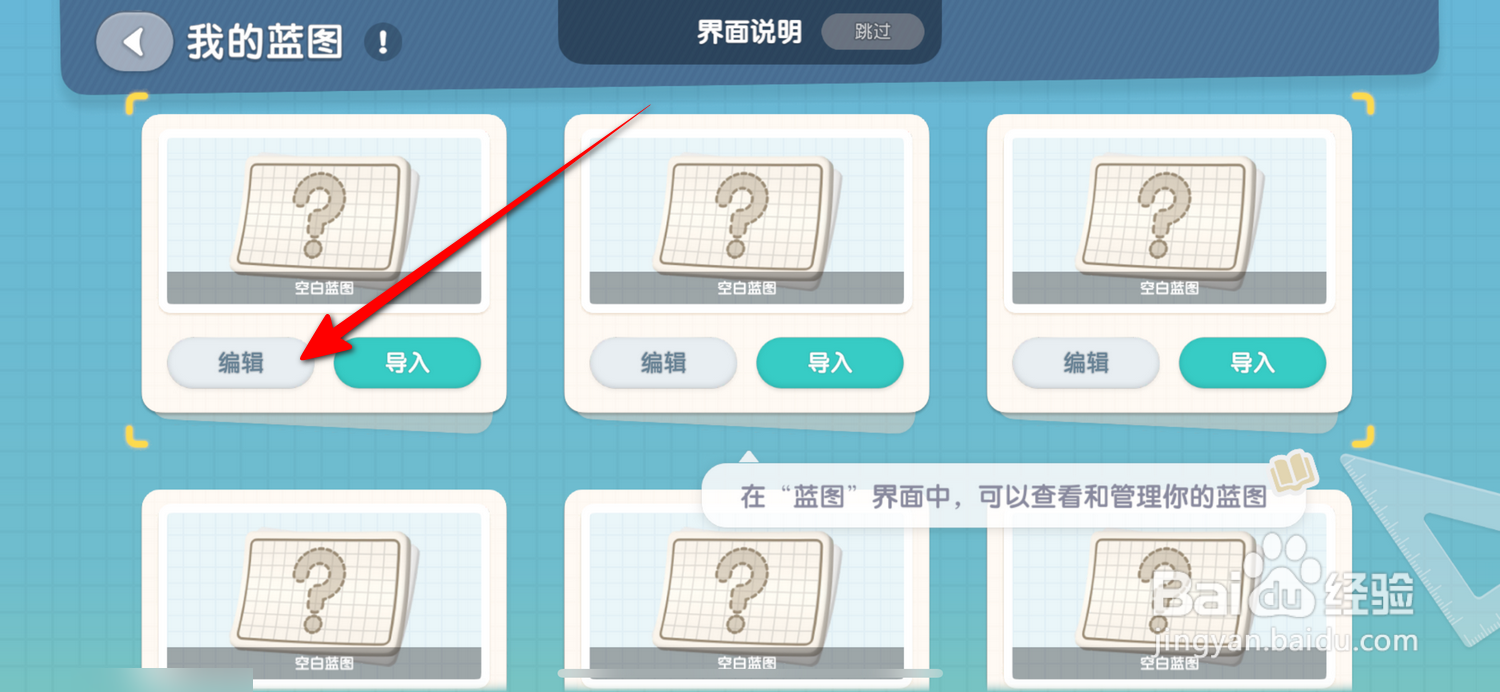
Task: Click 导入 on the top-middle blueprint card
Action: point(830,363)
